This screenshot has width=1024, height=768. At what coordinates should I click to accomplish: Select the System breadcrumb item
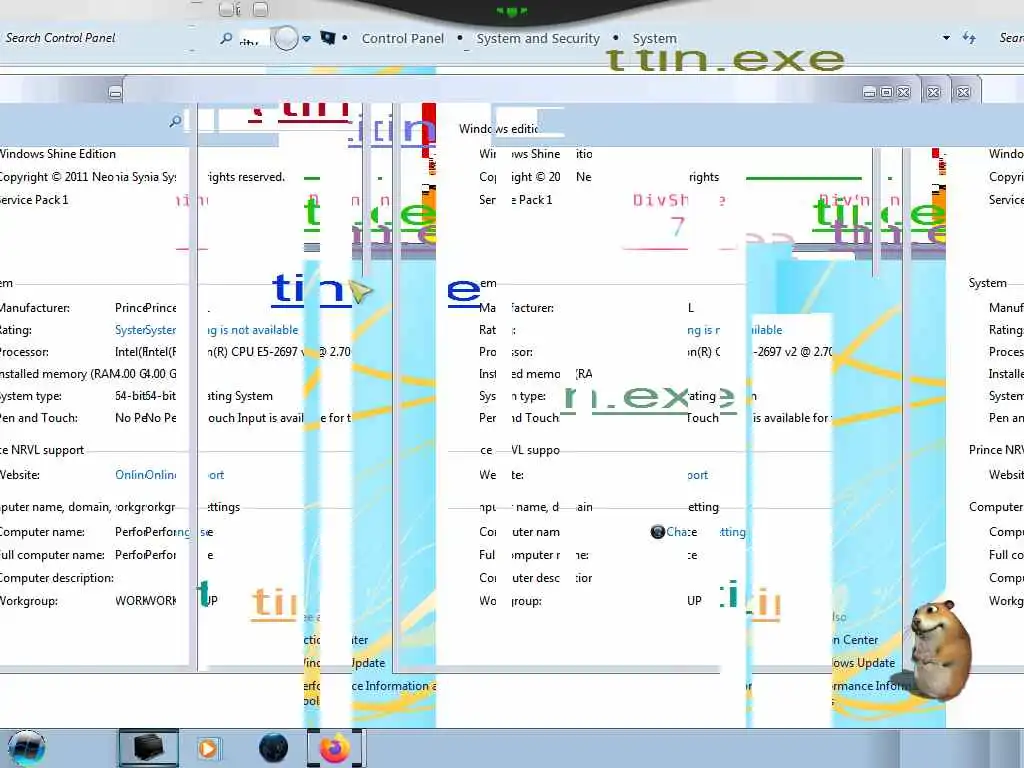point(654,39)
